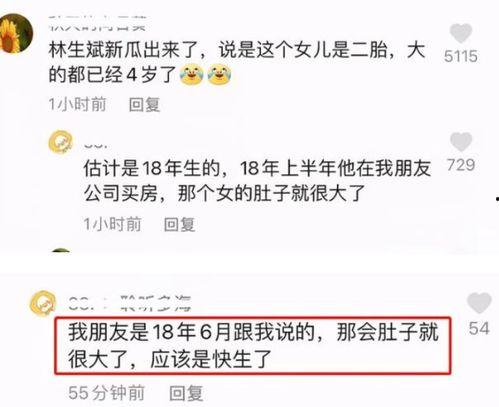Tap the heart above the 729 count
Screen dimensions: 499x407
[461, 142]
